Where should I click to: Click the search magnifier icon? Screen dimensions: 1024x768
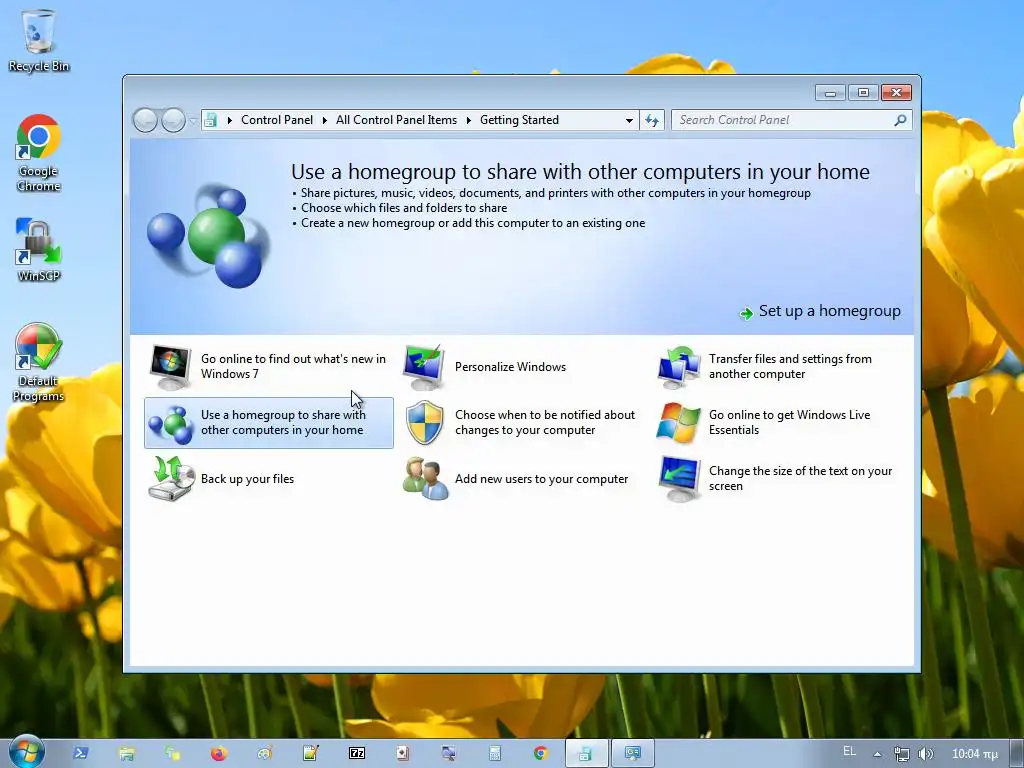coord(900,120)
